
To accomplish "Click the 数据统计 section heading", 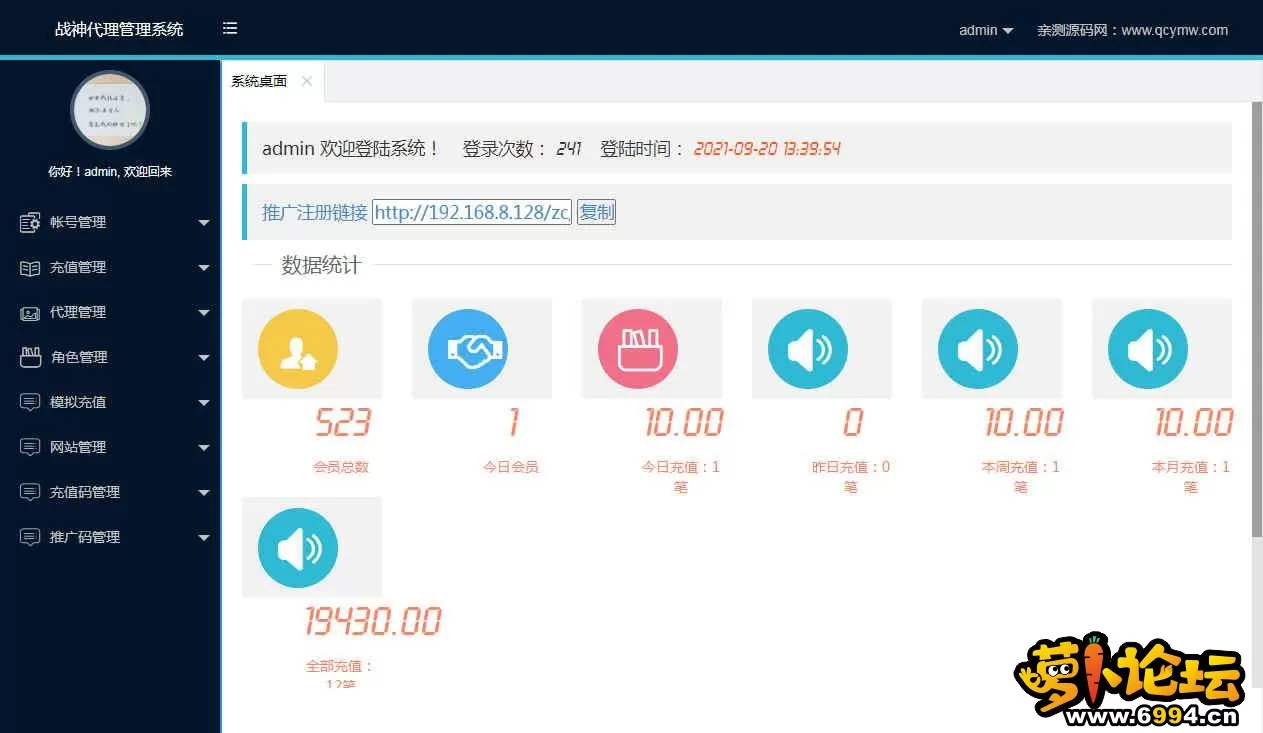I will click(x=321, y=265).
